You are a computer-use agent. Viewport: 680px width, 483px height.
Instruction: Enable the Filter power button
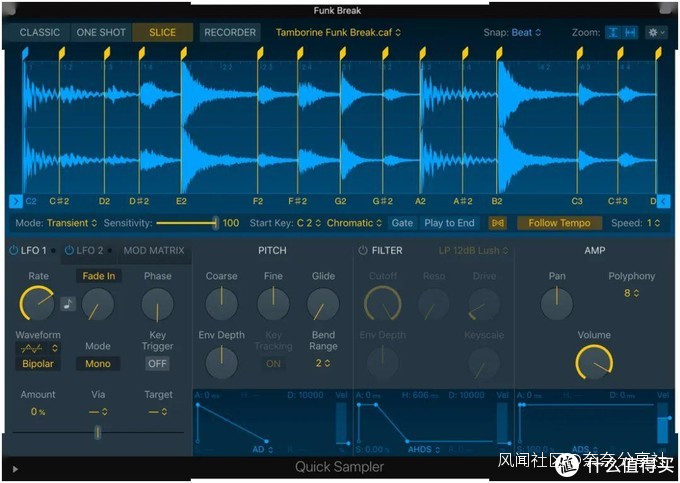pos(363,250)
